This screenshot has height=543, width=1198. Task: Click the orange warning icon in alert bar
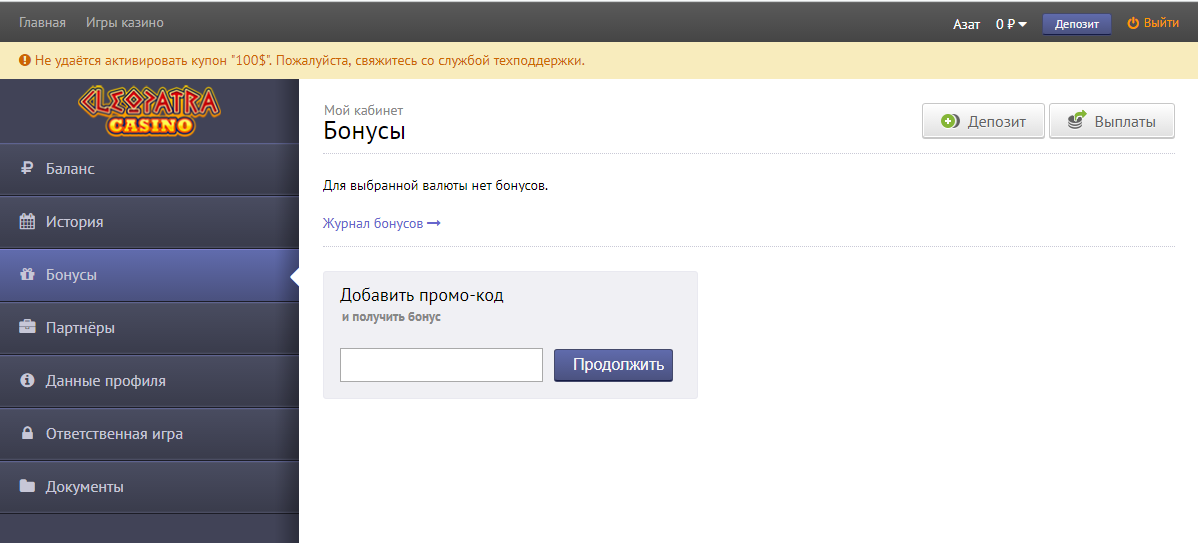click(24, 61)
